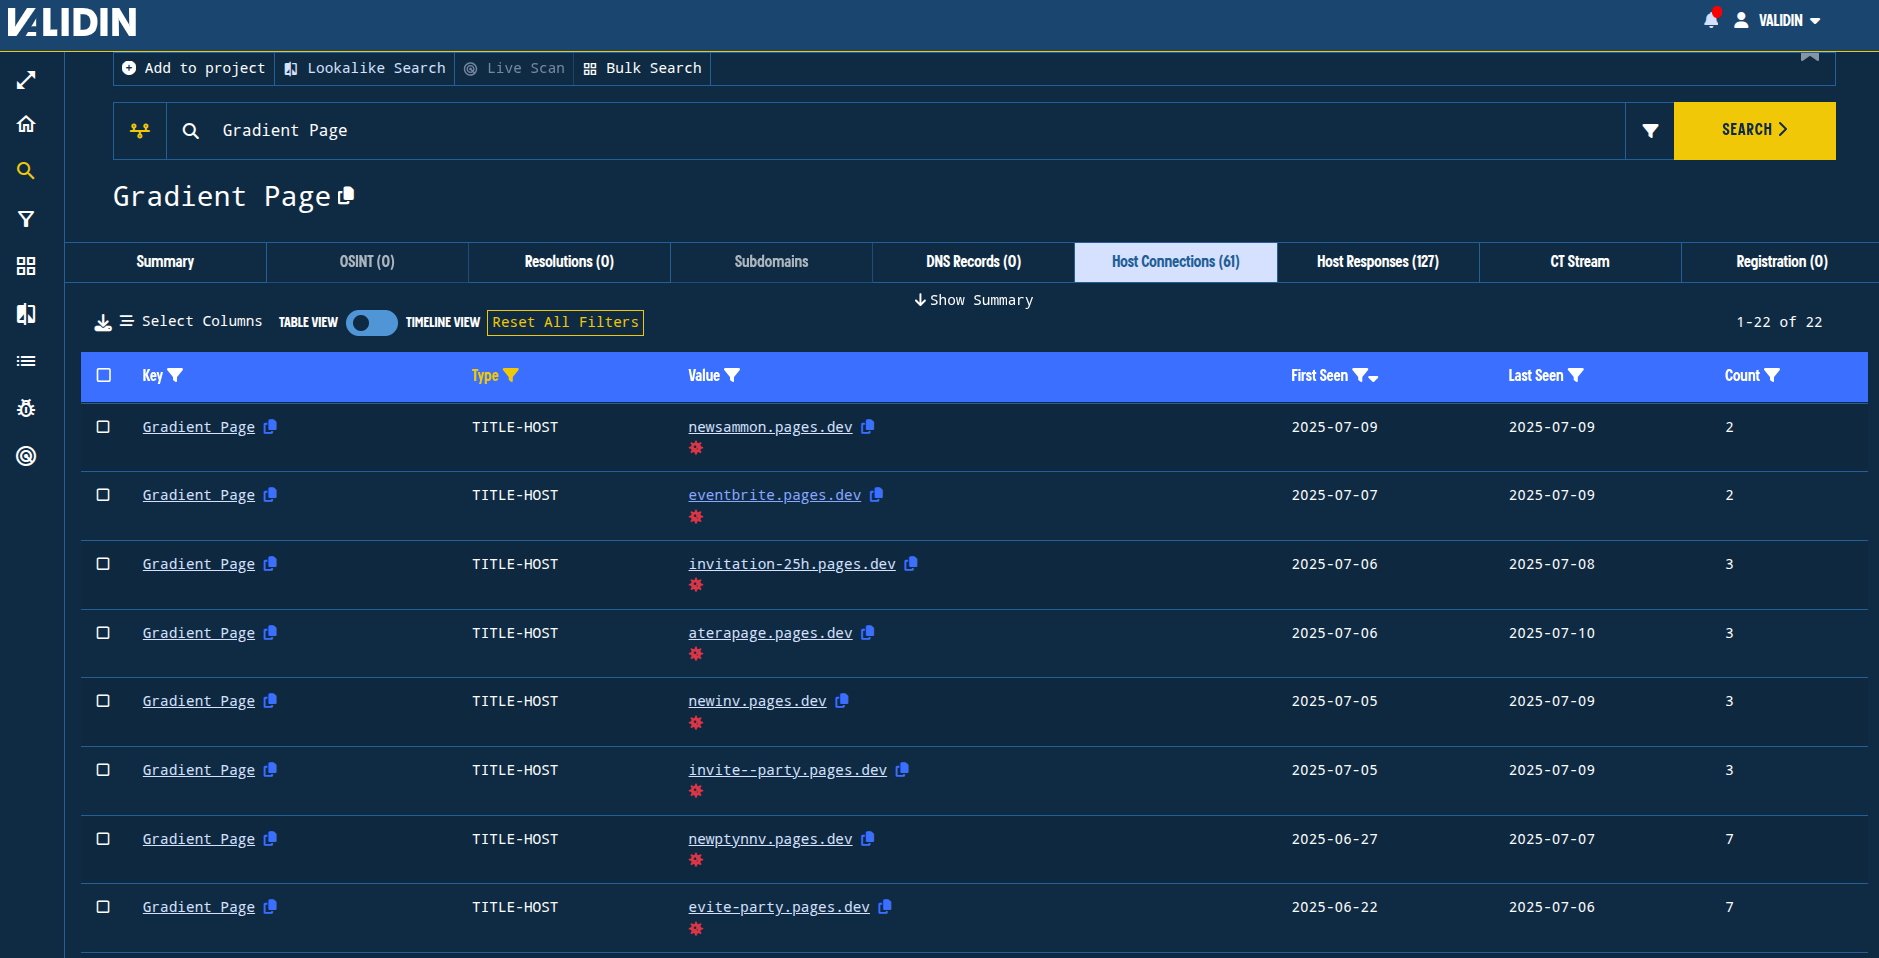Check the newinv.pages.dev row checkbox
Image resolution: width=1879 pixels, height=958 pixels.
point(103,701)
